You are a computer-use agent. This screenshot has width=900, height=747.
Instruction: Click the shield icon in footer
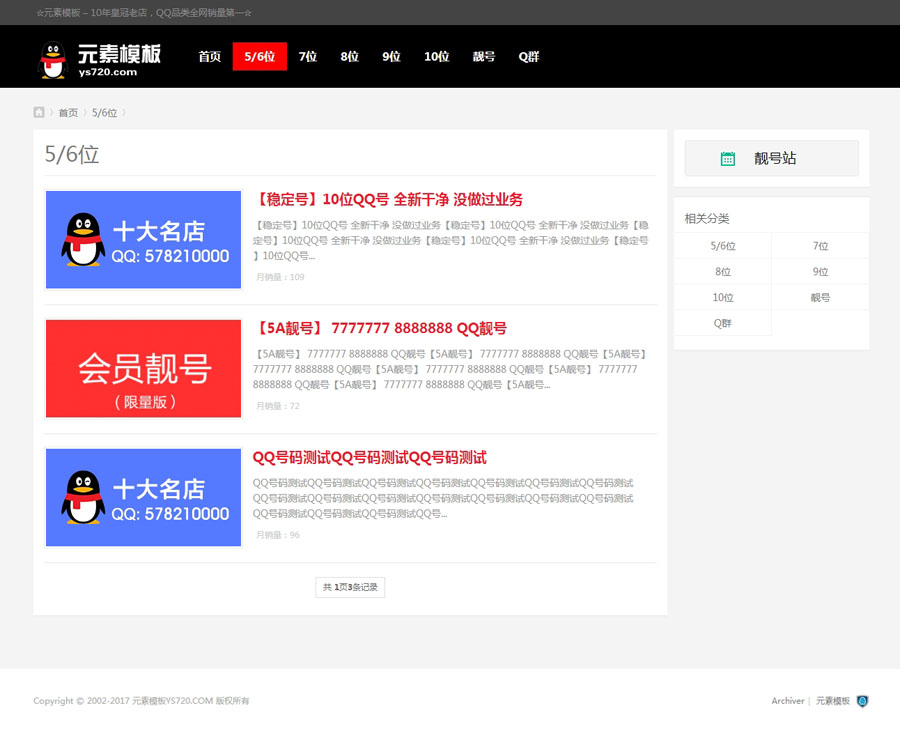[862, 700]
